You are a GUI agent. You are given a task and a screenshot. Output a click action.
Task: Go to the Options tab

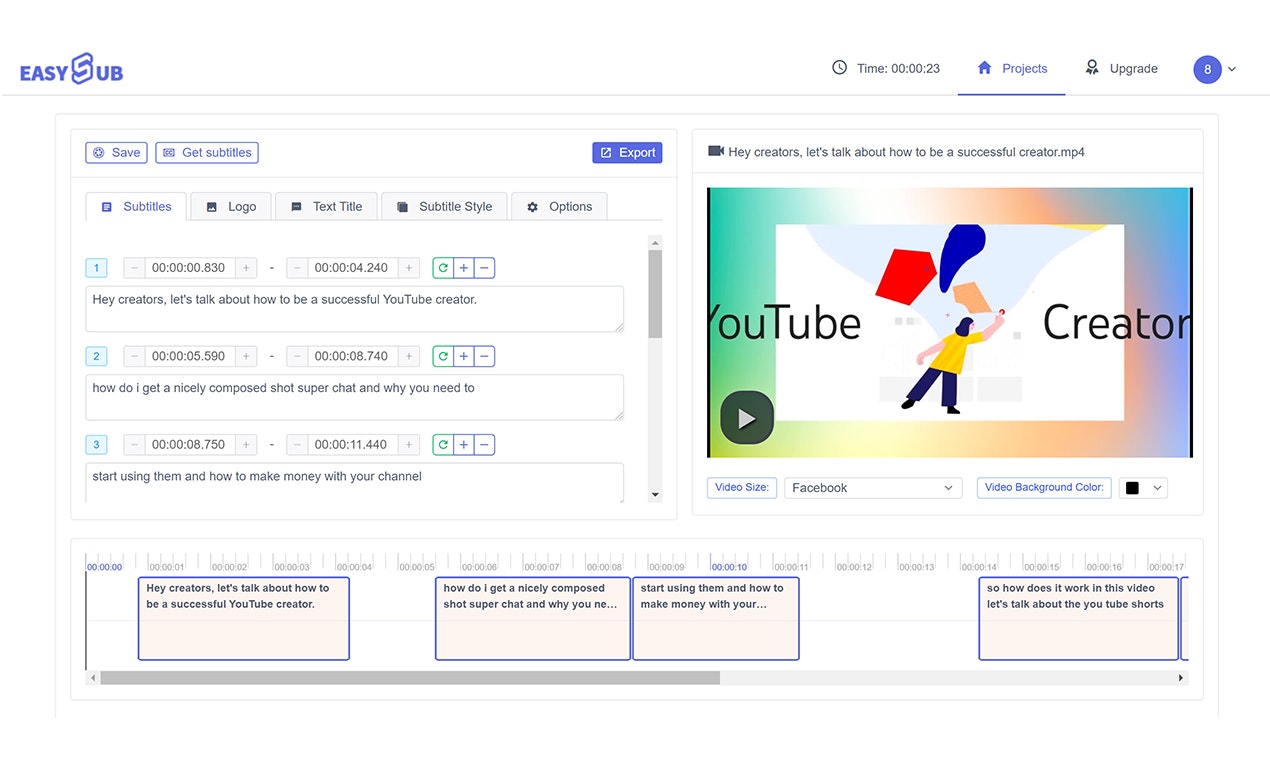pos(559,207)
